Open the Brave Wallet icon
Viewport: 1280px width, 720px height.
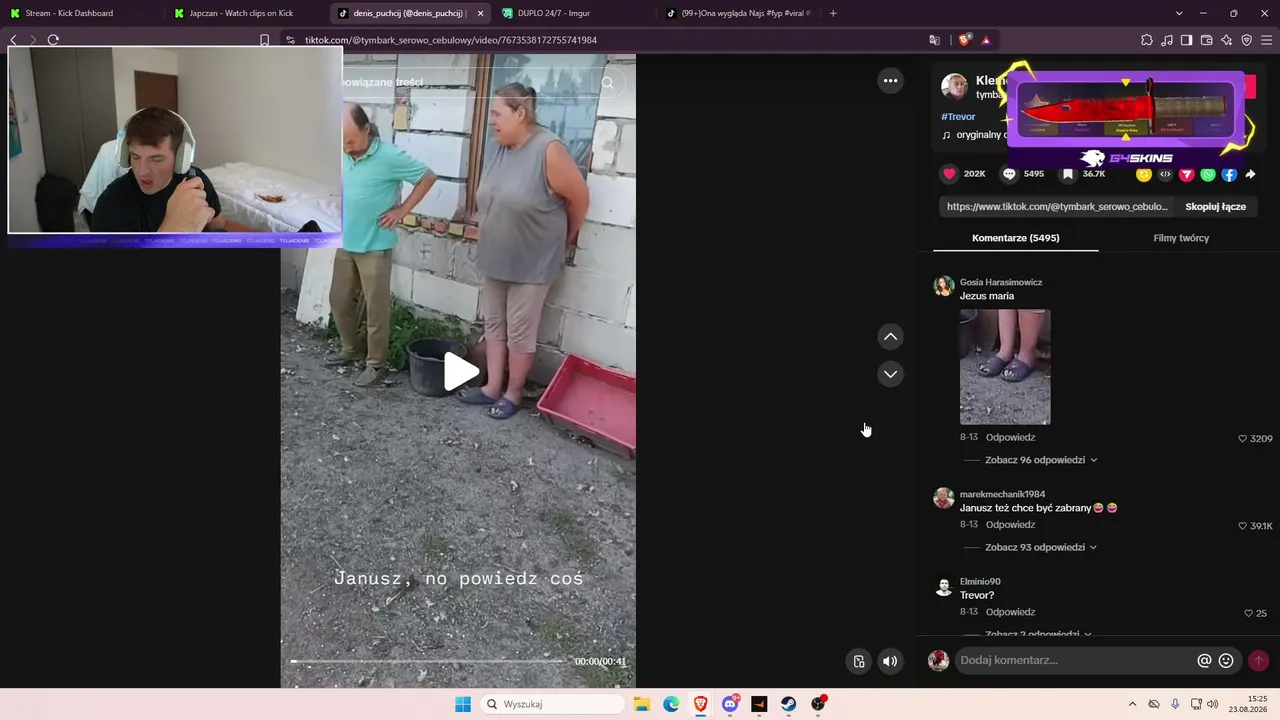click(x=1206, y=40)
